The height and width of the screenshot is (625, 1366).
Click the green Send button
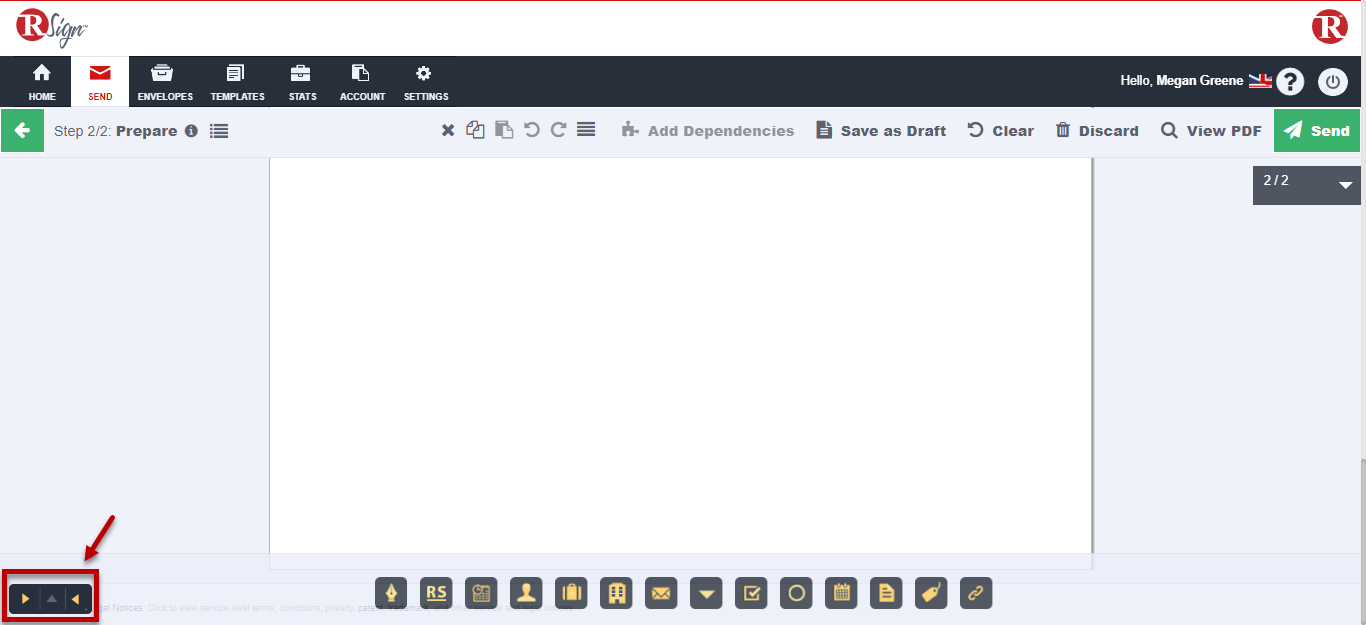coord(1317,131)
